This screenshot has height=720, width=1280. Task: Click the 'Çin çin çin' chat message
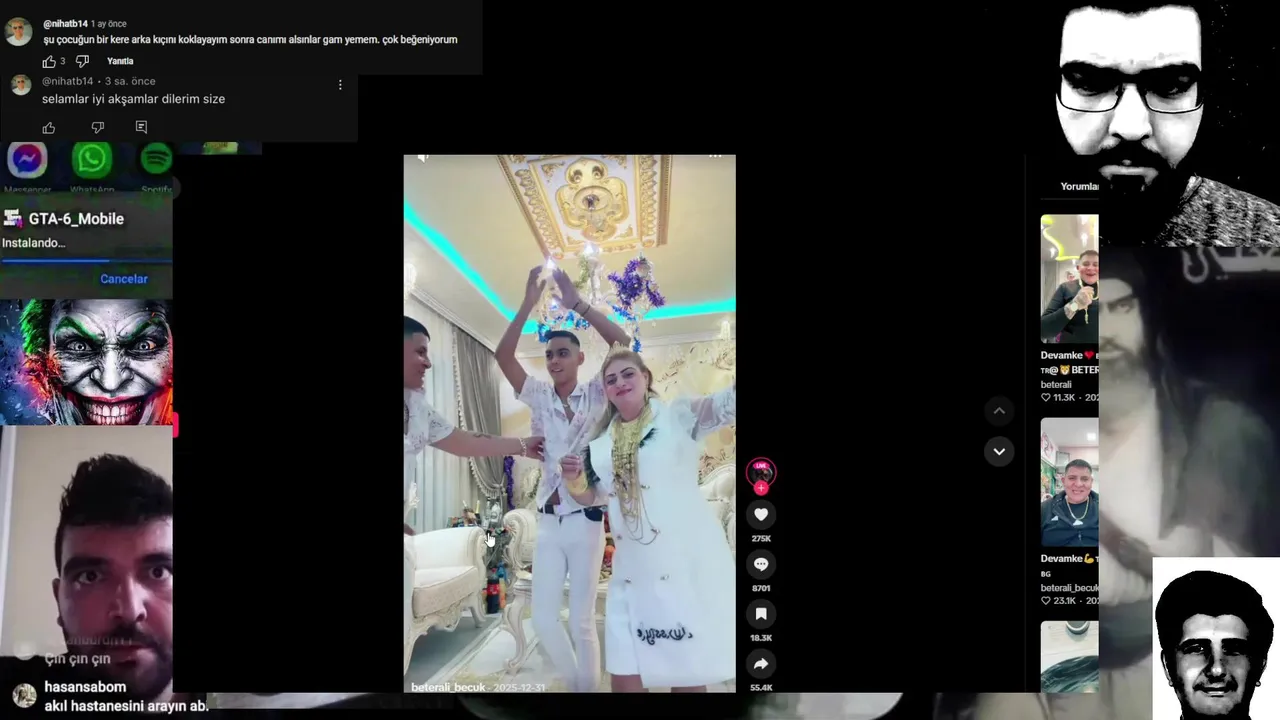click(x=77, y=659)
